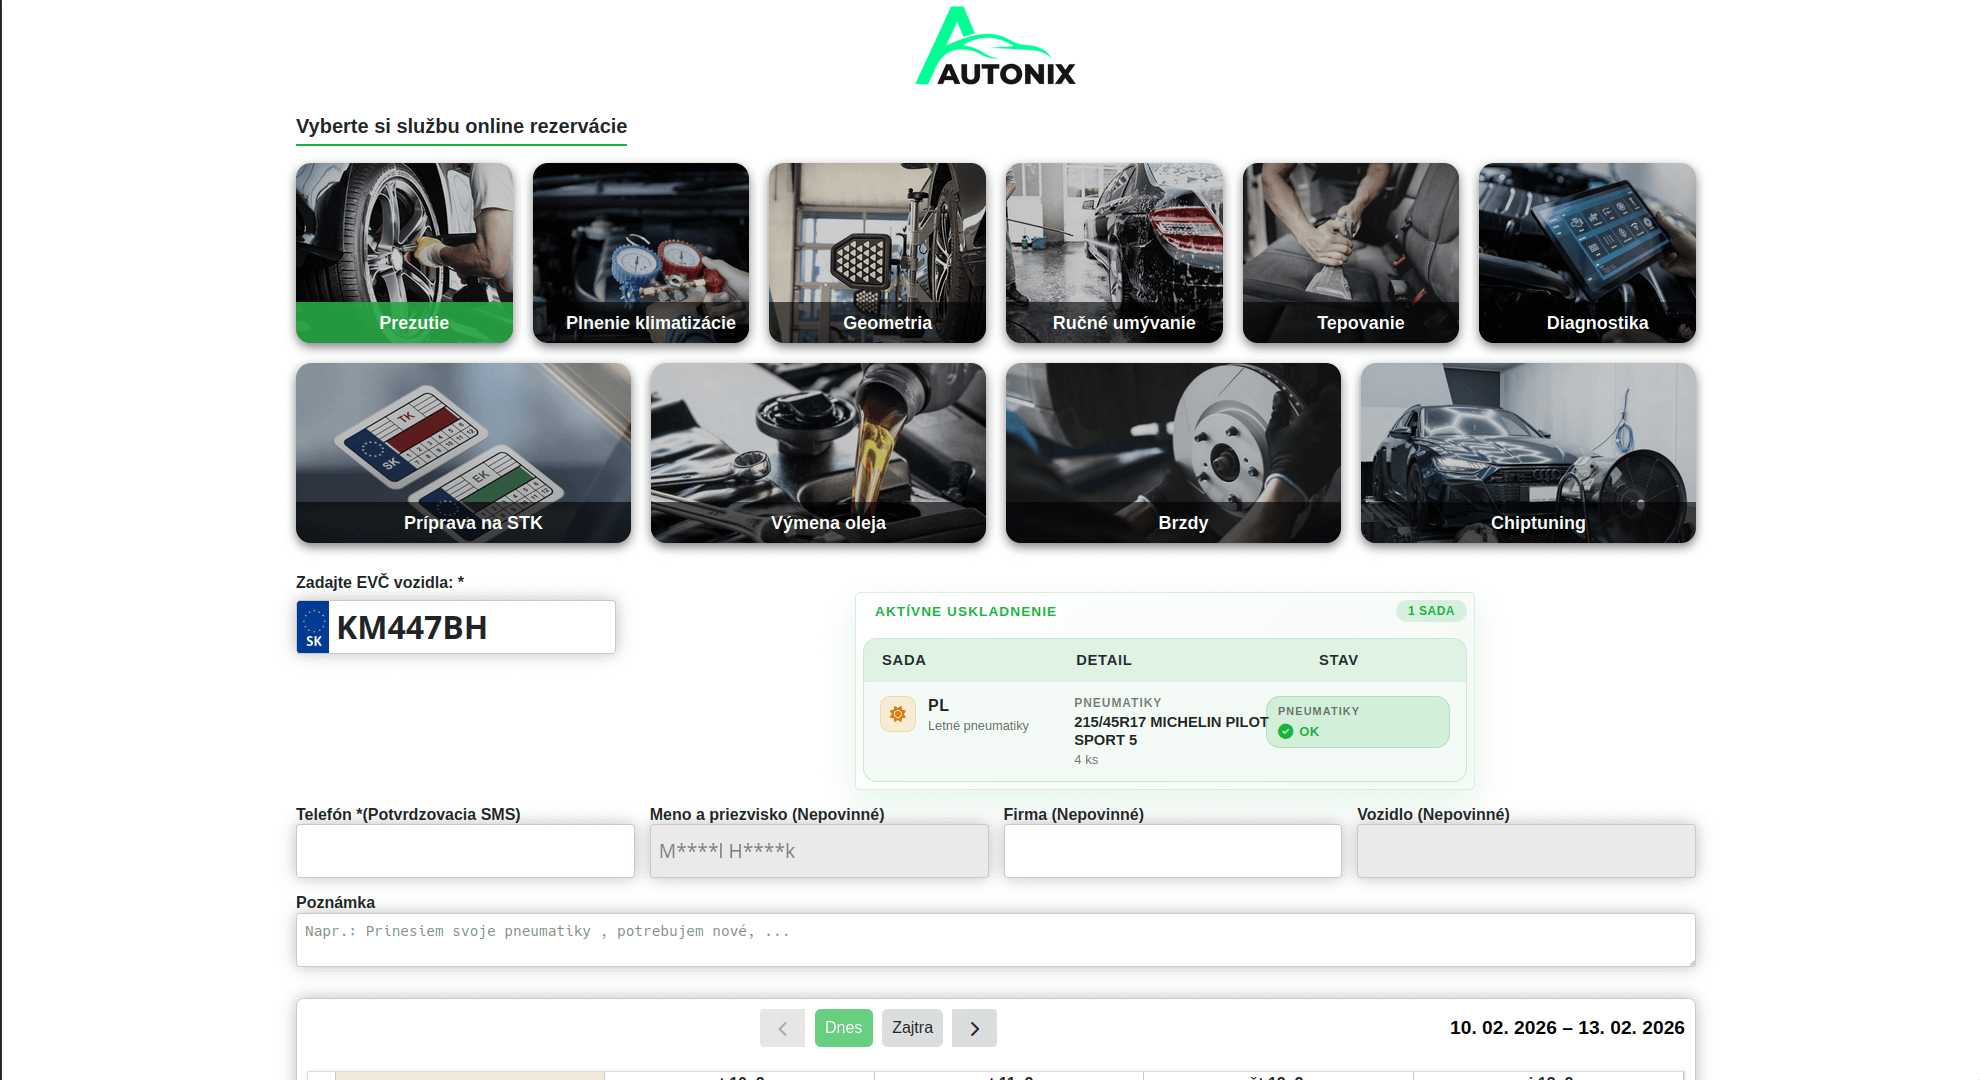Click the SK flag plate icon

point(313,627)
